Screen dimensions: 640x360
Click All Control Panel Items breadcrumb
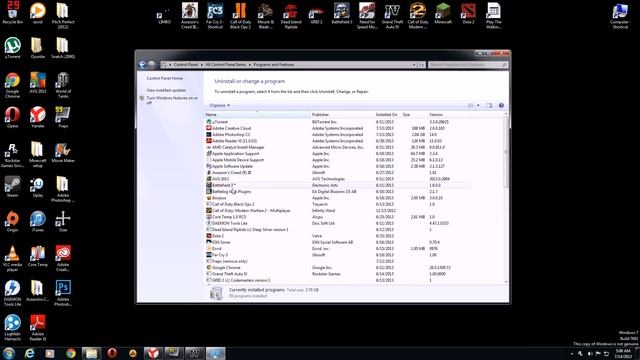[226, 64]
